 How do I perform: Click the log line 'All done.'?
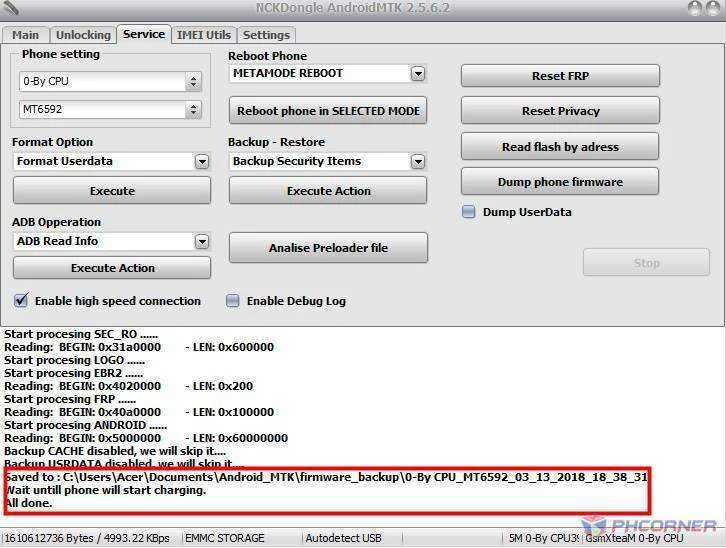28,503
